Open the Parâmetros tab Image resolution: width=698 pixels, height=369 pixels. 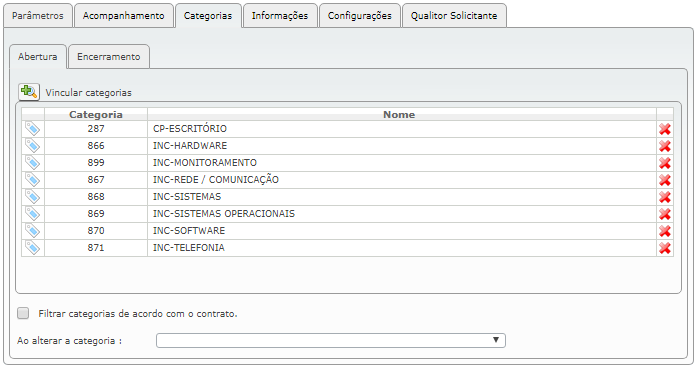coord(38,16)
